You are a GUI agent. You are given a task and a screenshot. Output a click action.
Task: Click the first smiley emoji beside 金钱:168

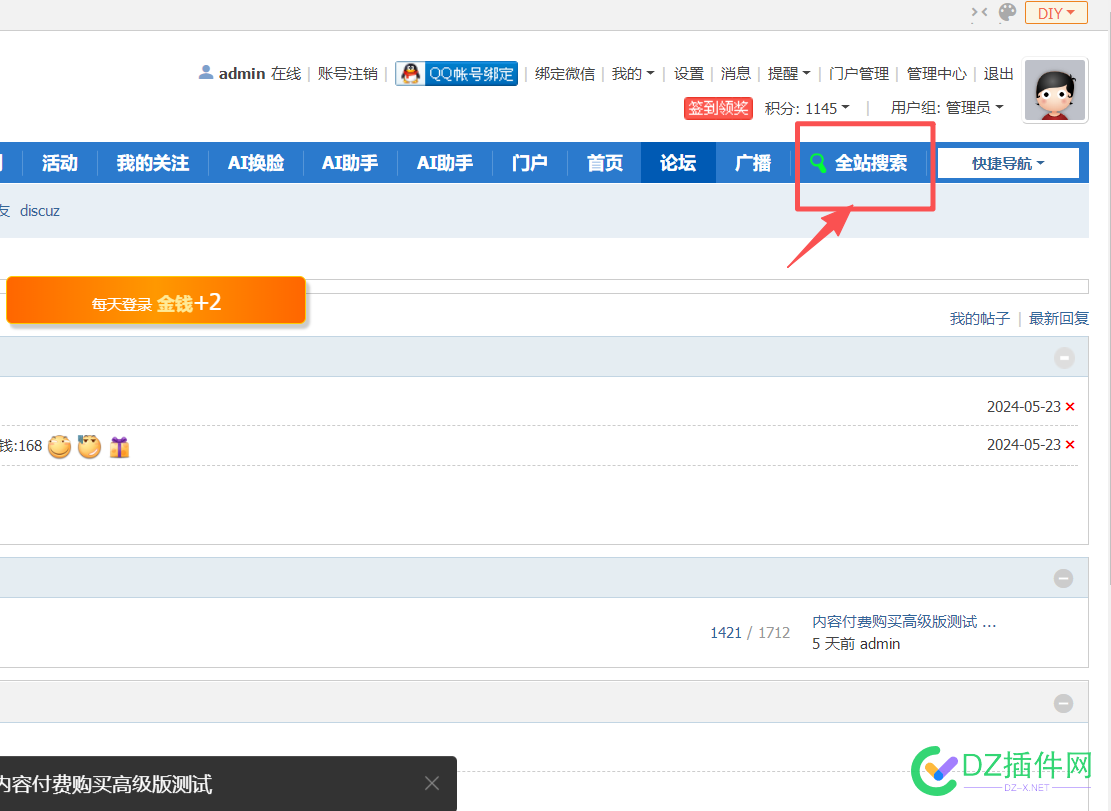59,446
